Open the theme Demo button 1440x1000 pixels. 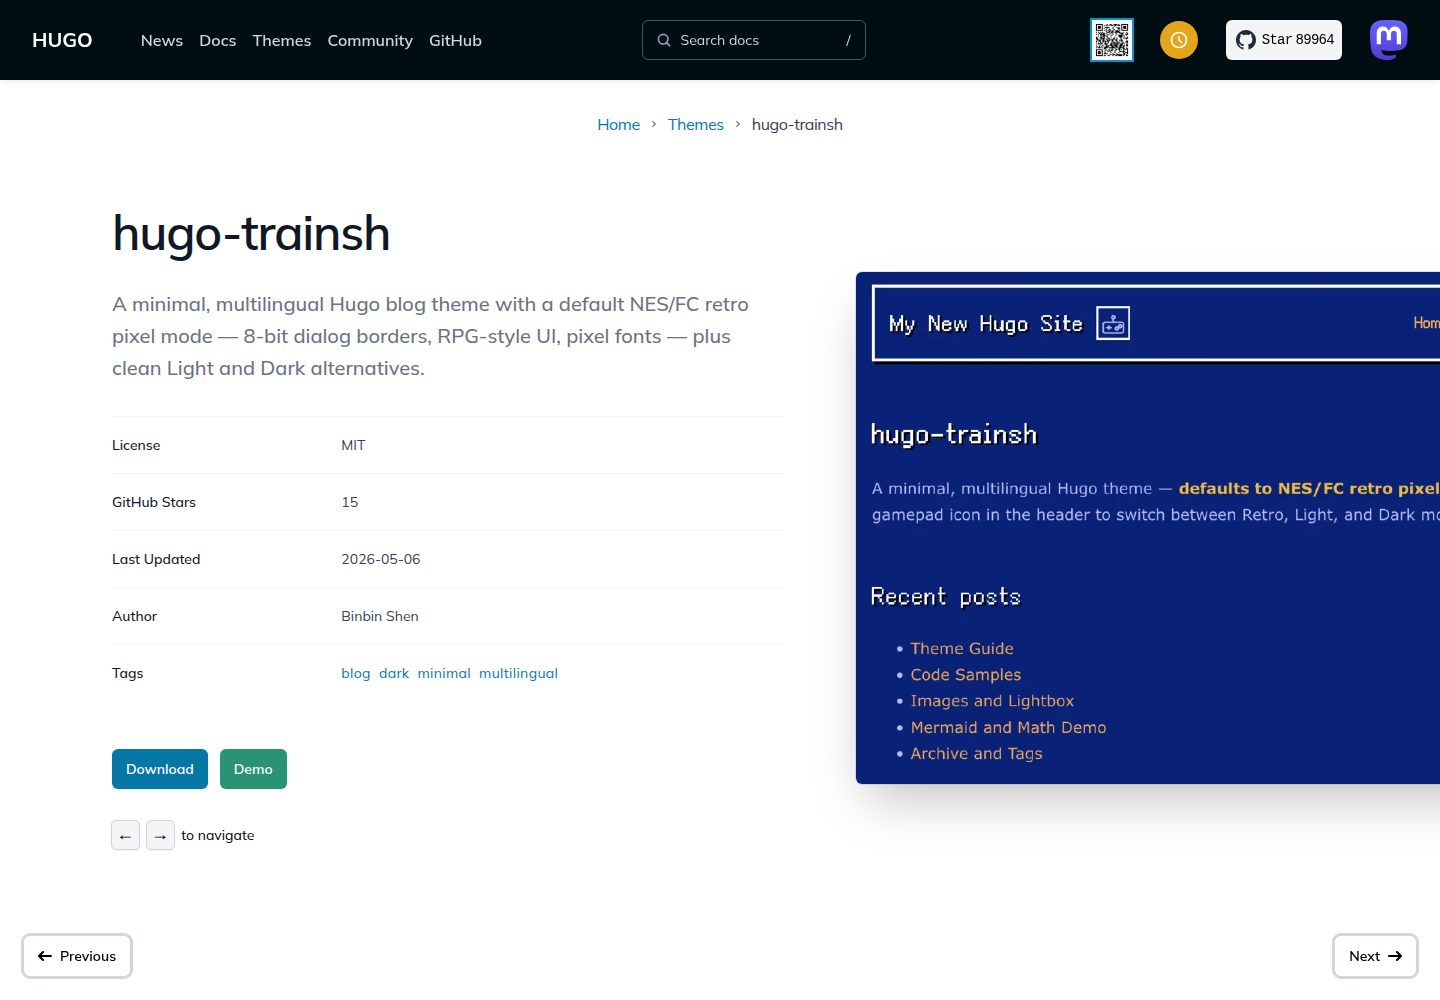point(253,769)
